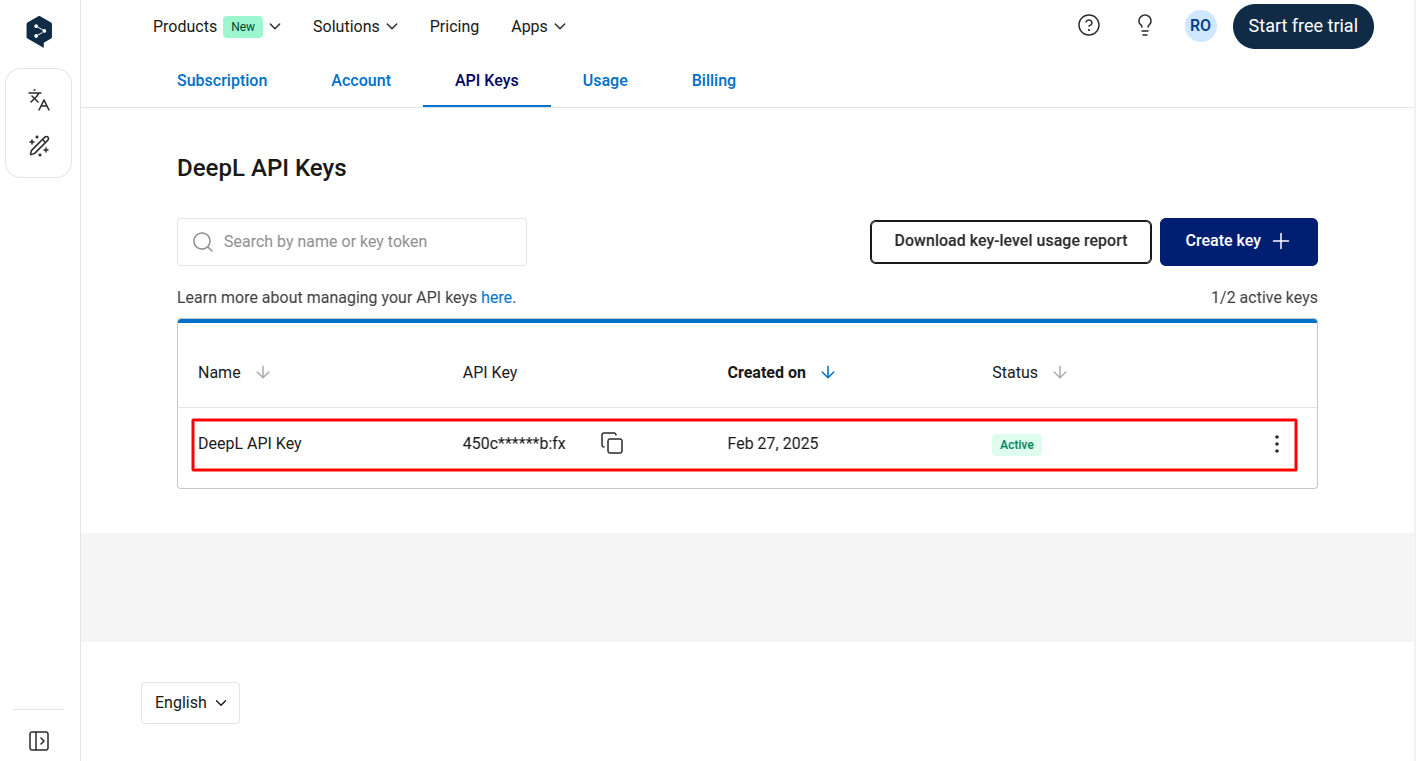Image resolution: width=1416 pixels, height=761 pixels.
Task: Open the English language dropdown
Action: (190, 703)
